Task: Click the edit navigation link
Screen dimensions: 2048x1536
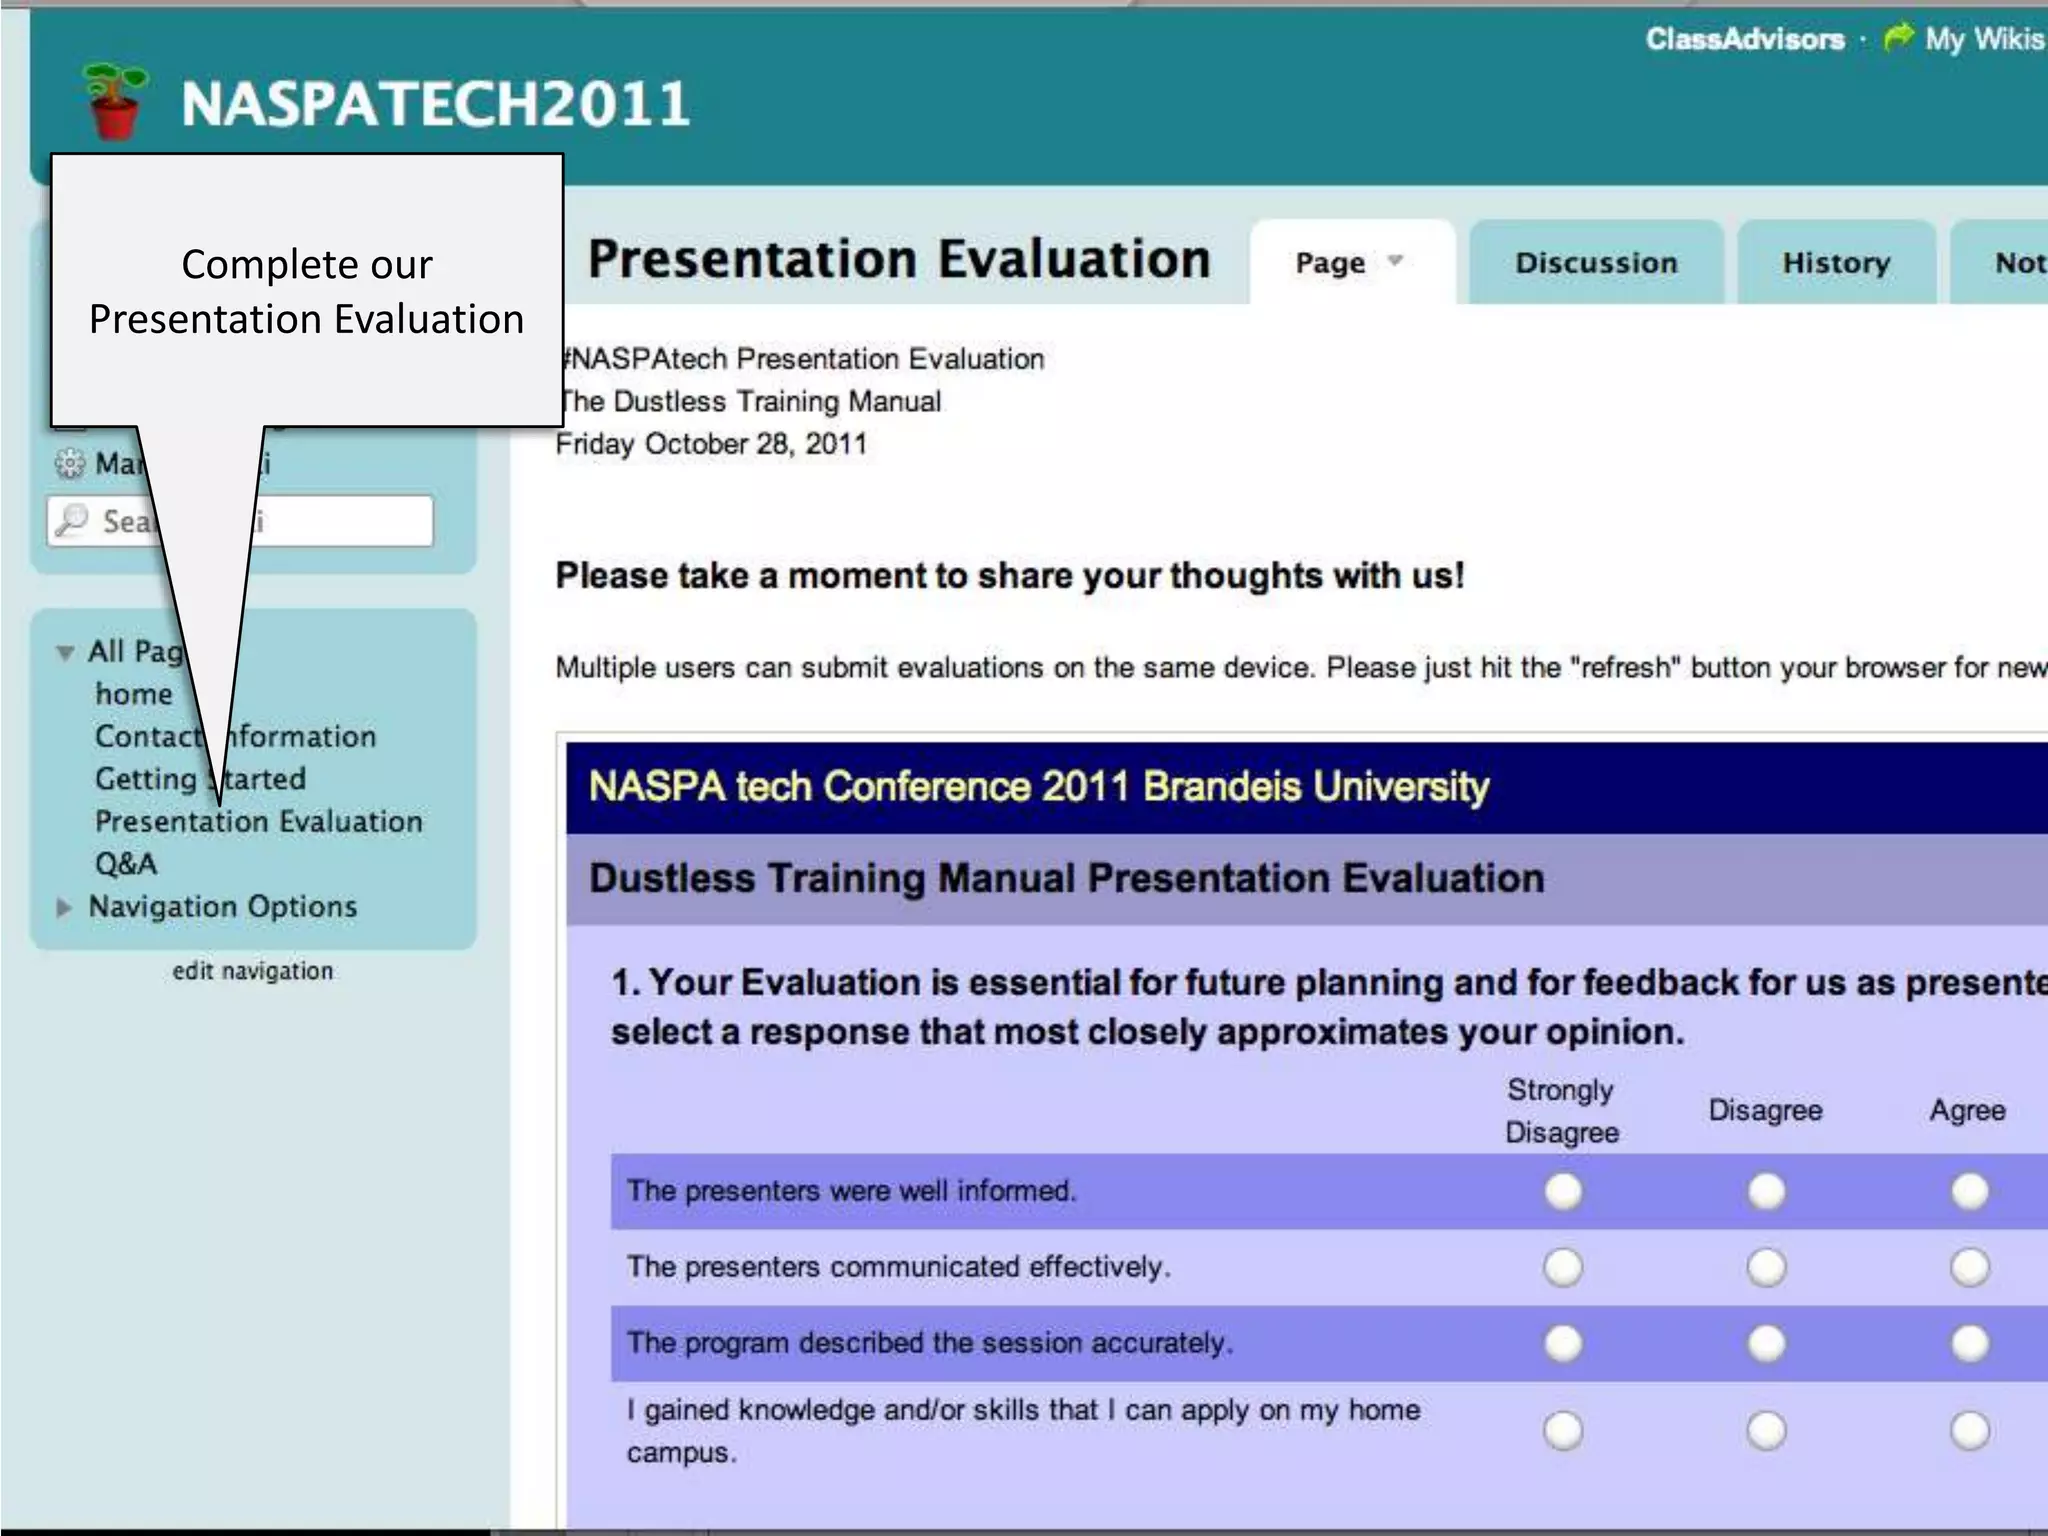Action: pyautogui.click(x=253, y=970)
